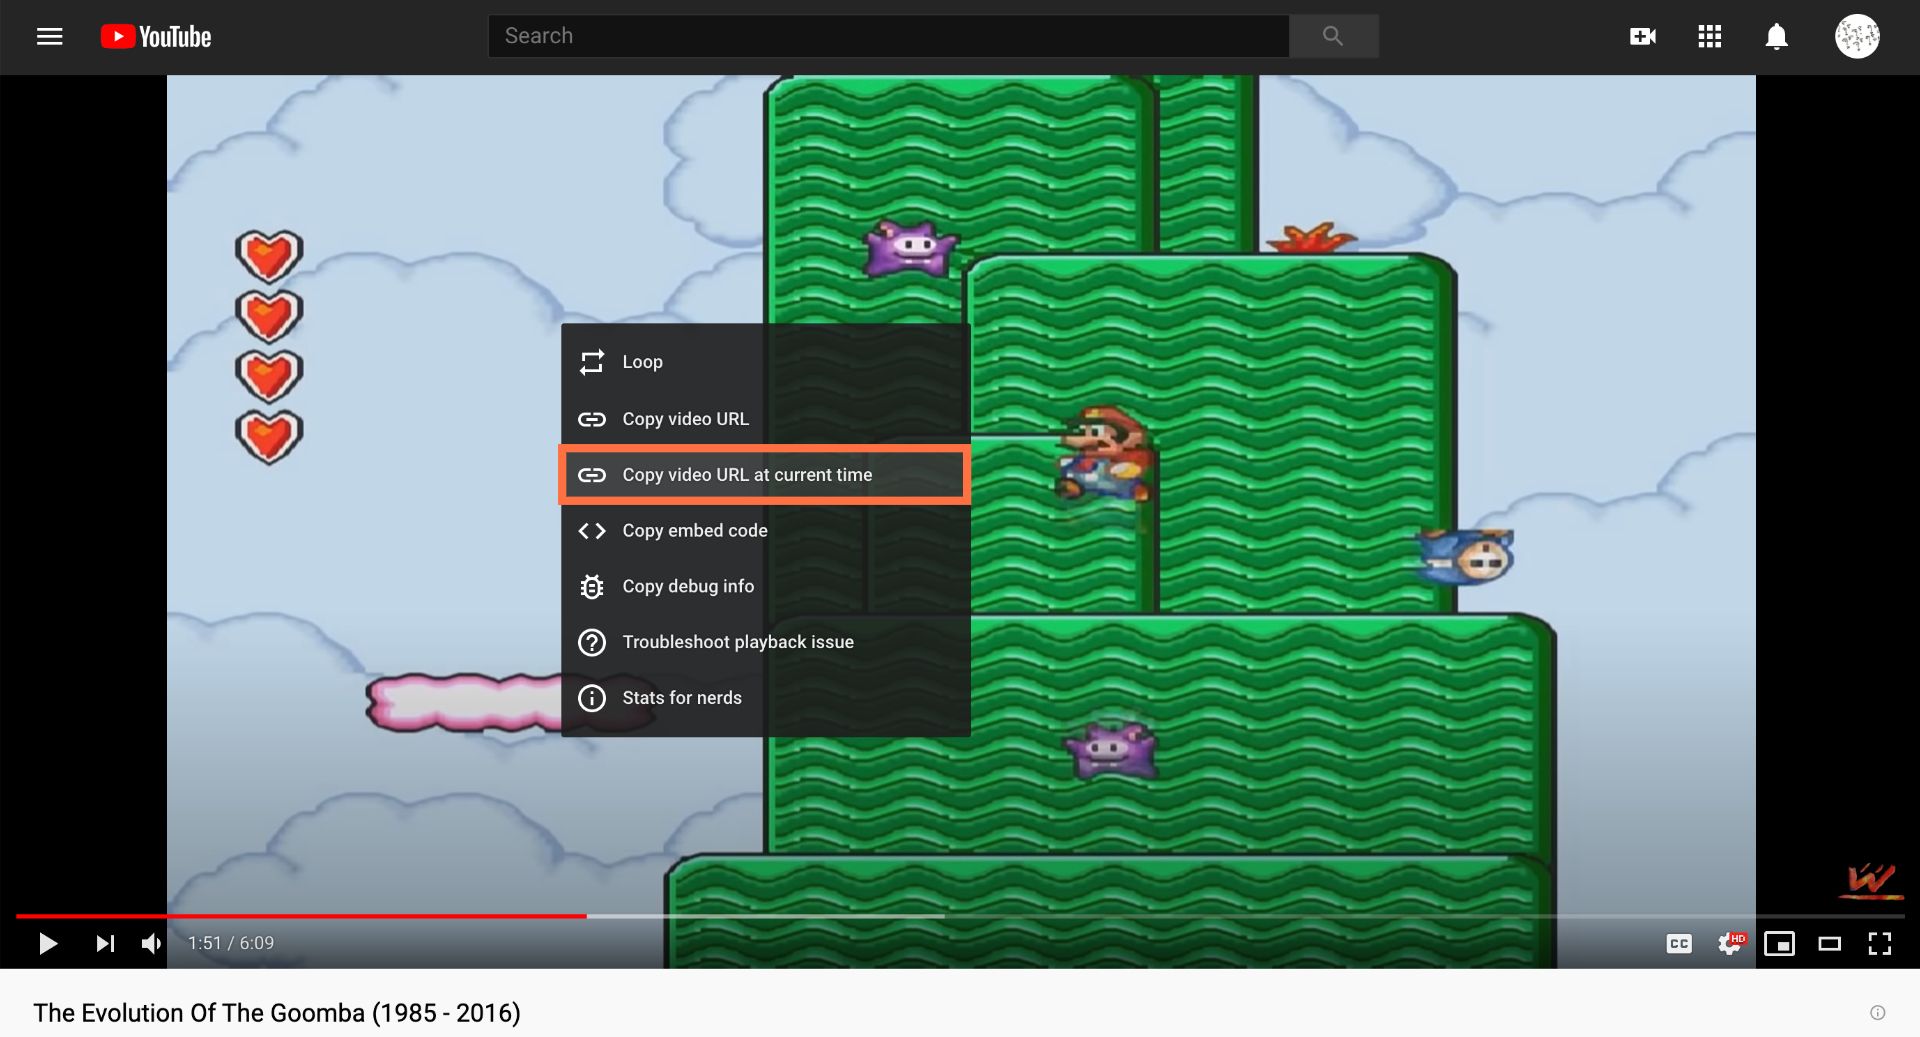Skip to the next video

105,943
